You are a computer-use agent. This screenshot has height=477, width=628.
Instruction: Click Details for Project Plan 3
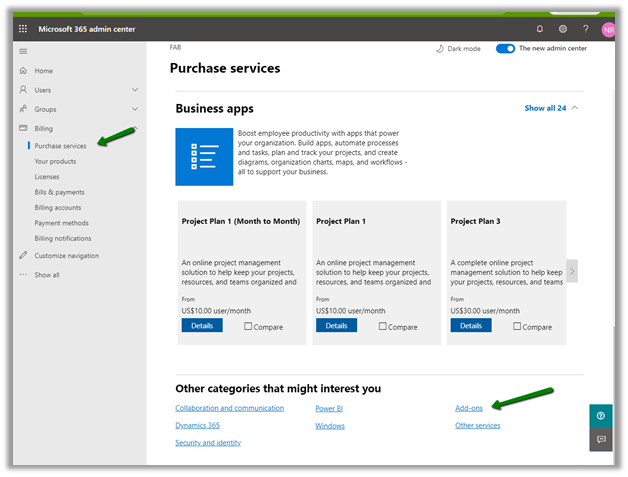(x=471, y=325)
